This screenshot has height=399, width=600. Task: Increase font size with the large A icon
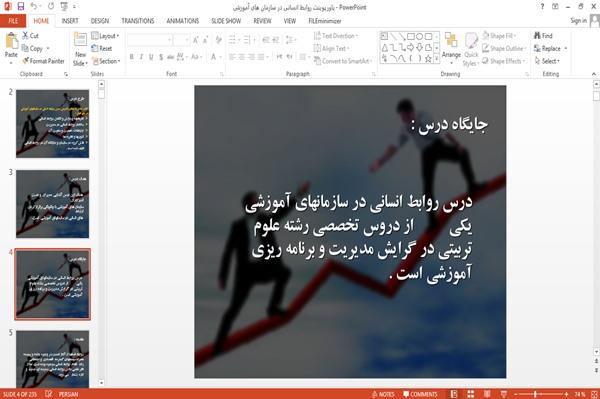pos(196,40)
